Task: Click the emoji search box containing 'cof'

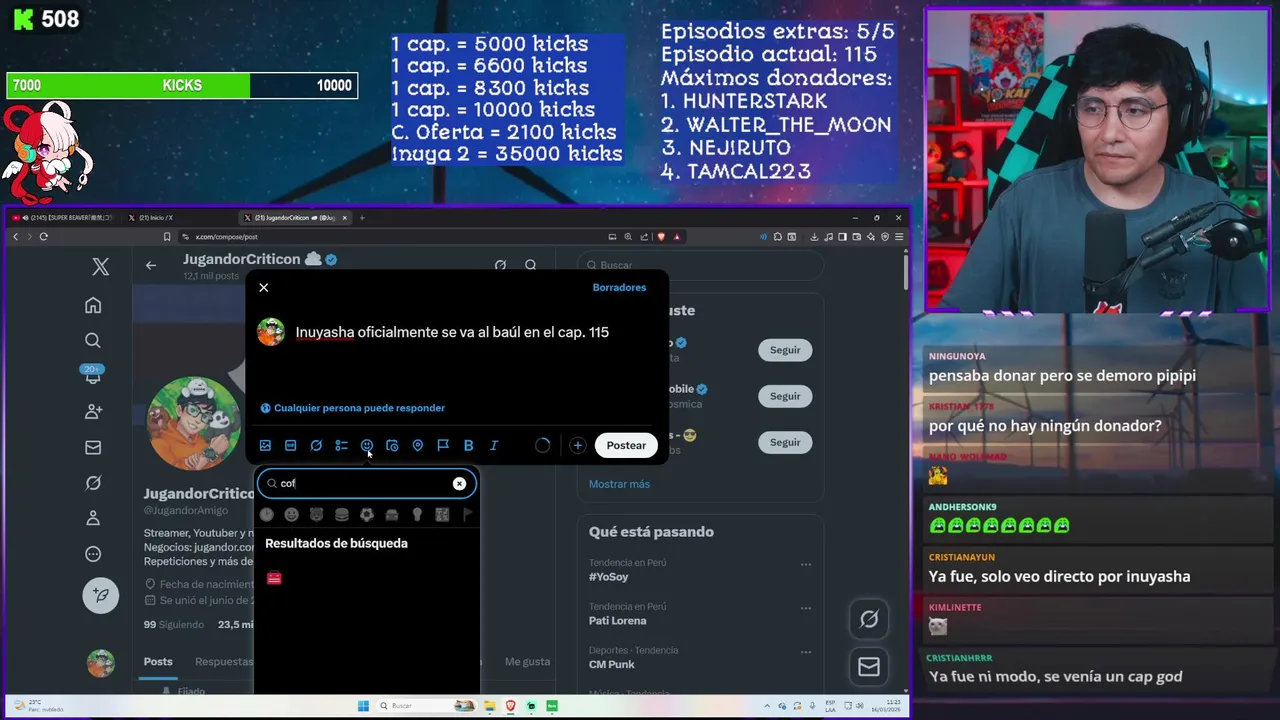Action: click(x=367, y=483)
